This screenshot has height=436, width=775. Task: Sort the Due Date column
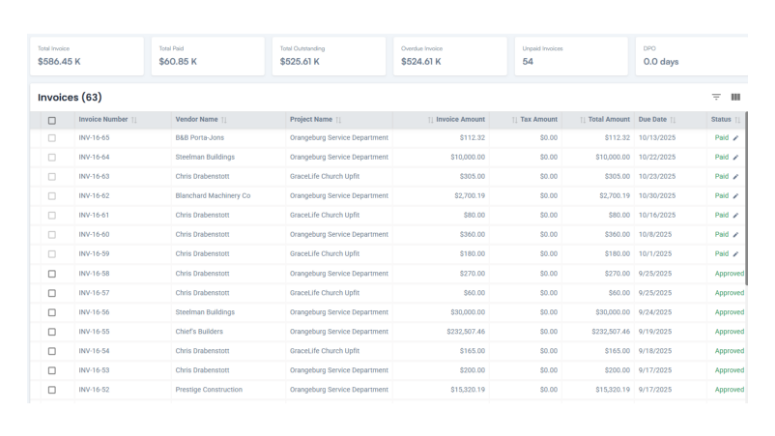tap(671, 120)
